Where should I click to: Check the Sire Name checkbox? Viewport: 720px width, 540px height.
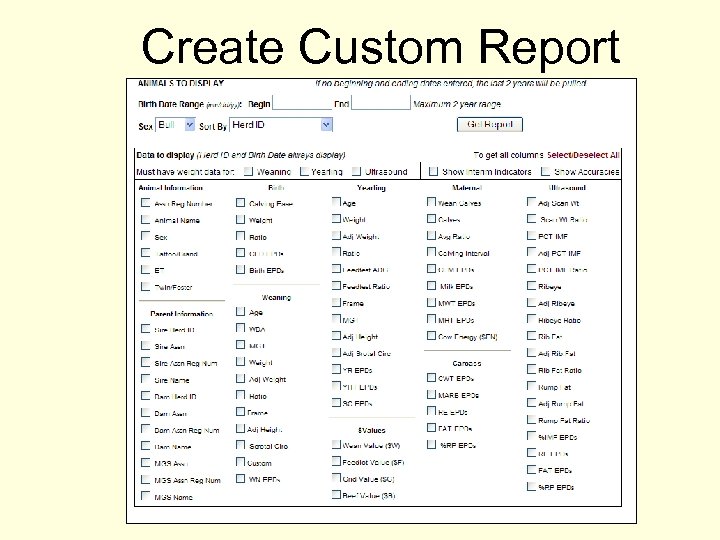point(146,379)
